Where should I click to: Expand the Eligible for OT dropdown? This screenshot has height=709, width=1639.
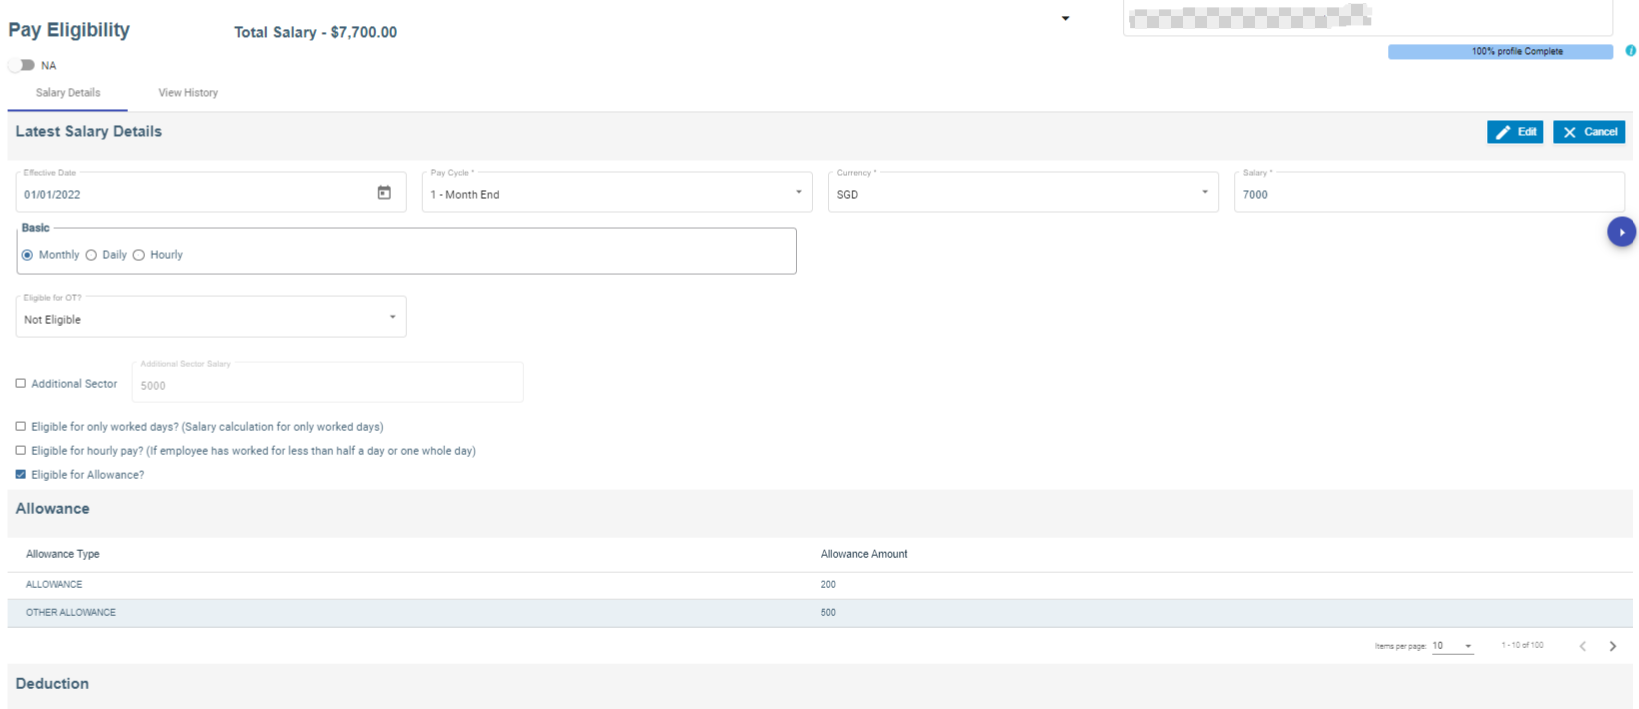coord(210,318)
